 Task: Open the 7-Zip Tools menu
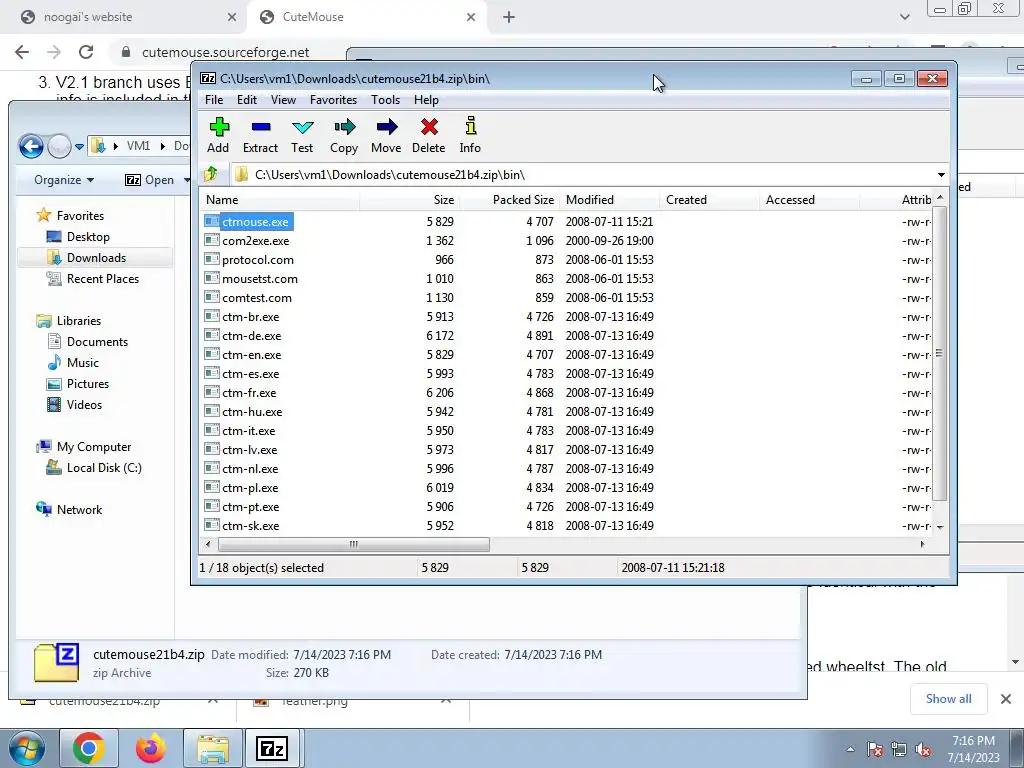pyautogui.click(x=385, y=100)
